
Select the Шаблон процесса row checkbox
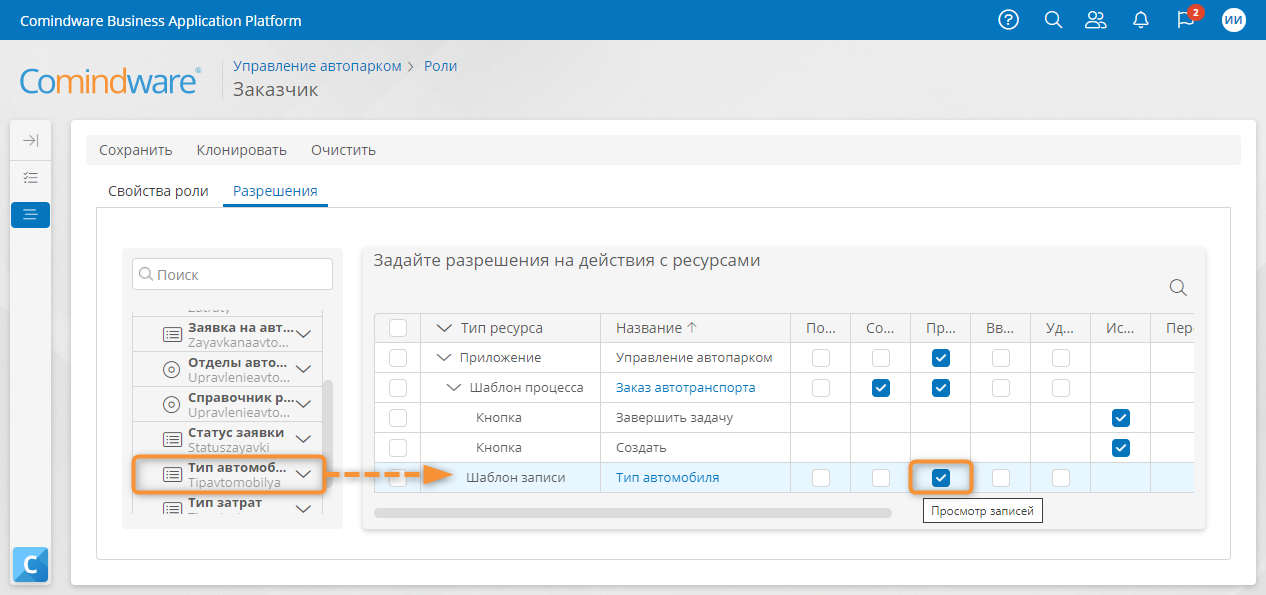(x=398, y=388)
